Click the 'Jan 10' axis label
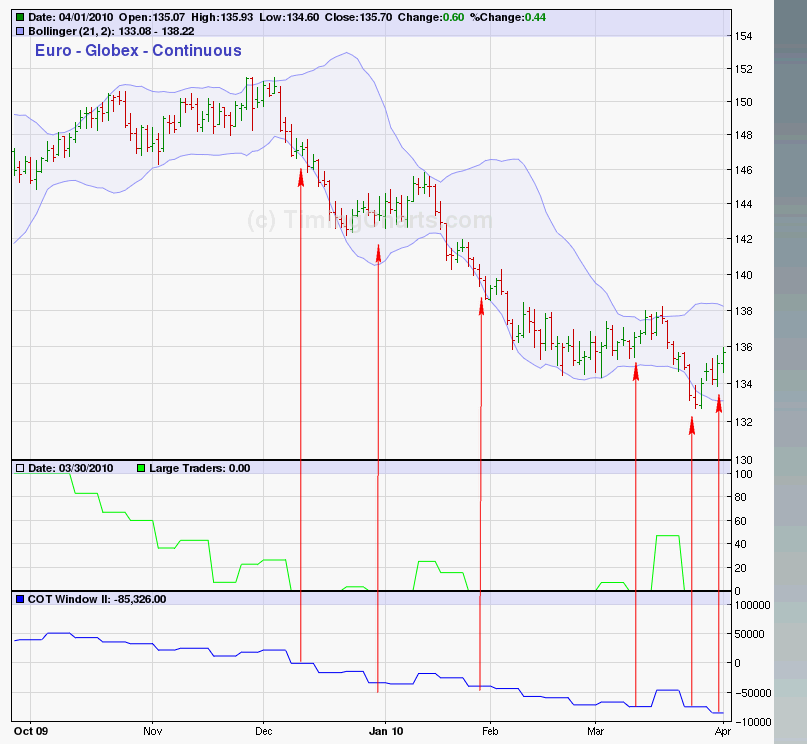This screenshot has height=744, width=807. tap(386, 731)
